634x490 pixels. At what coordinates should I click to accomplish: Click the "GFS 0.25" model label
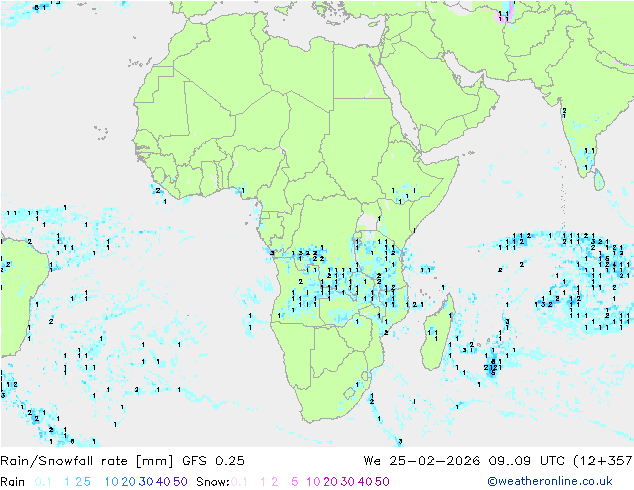(213, 461)
